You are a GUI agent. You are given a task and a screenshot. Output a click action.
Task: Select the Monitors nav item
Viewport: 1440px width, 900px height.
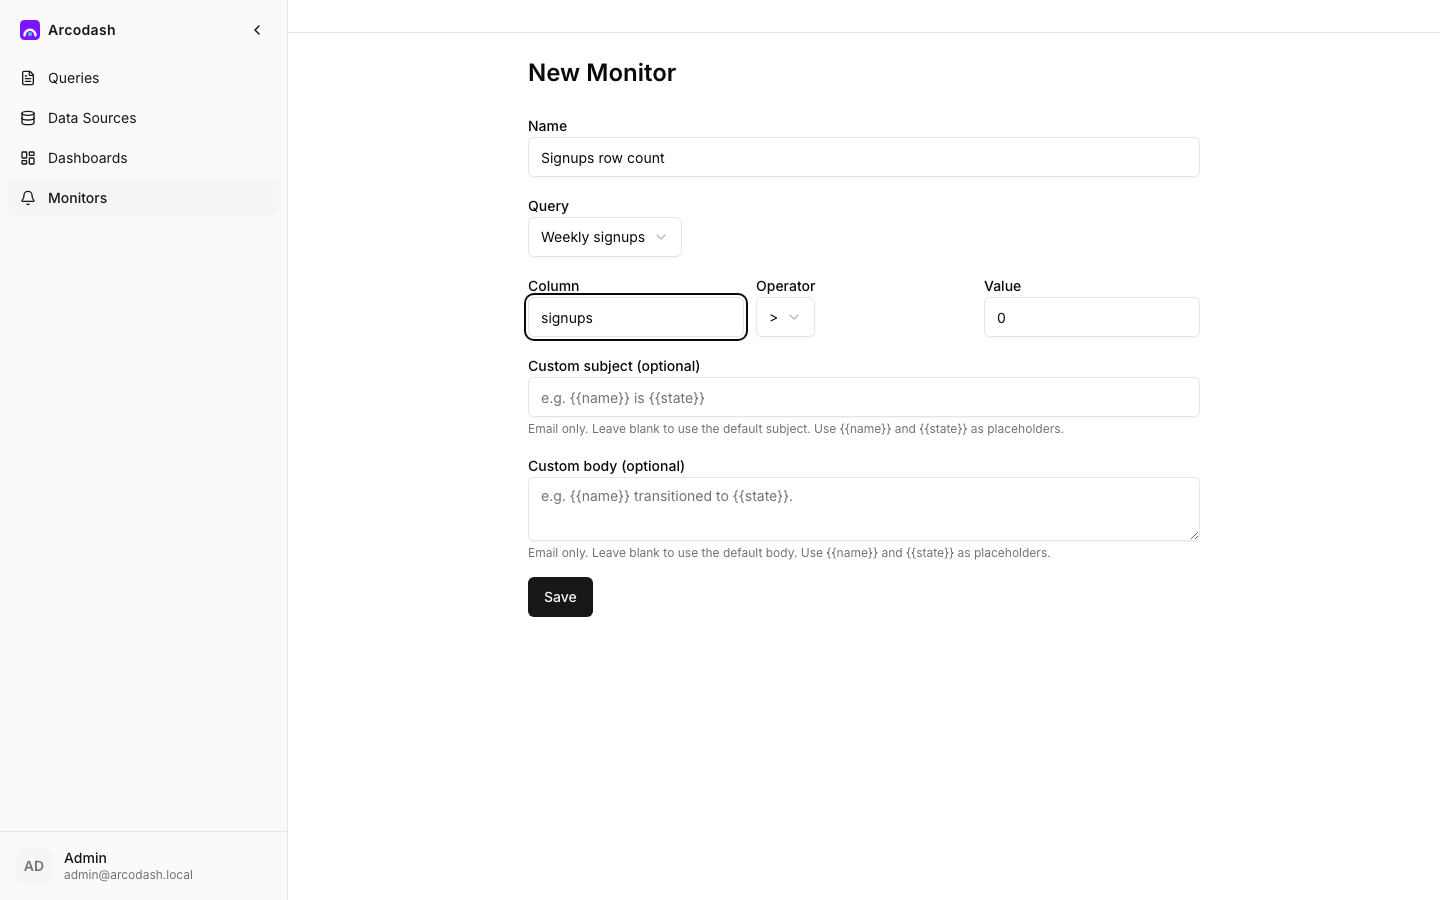click(143, 198)
